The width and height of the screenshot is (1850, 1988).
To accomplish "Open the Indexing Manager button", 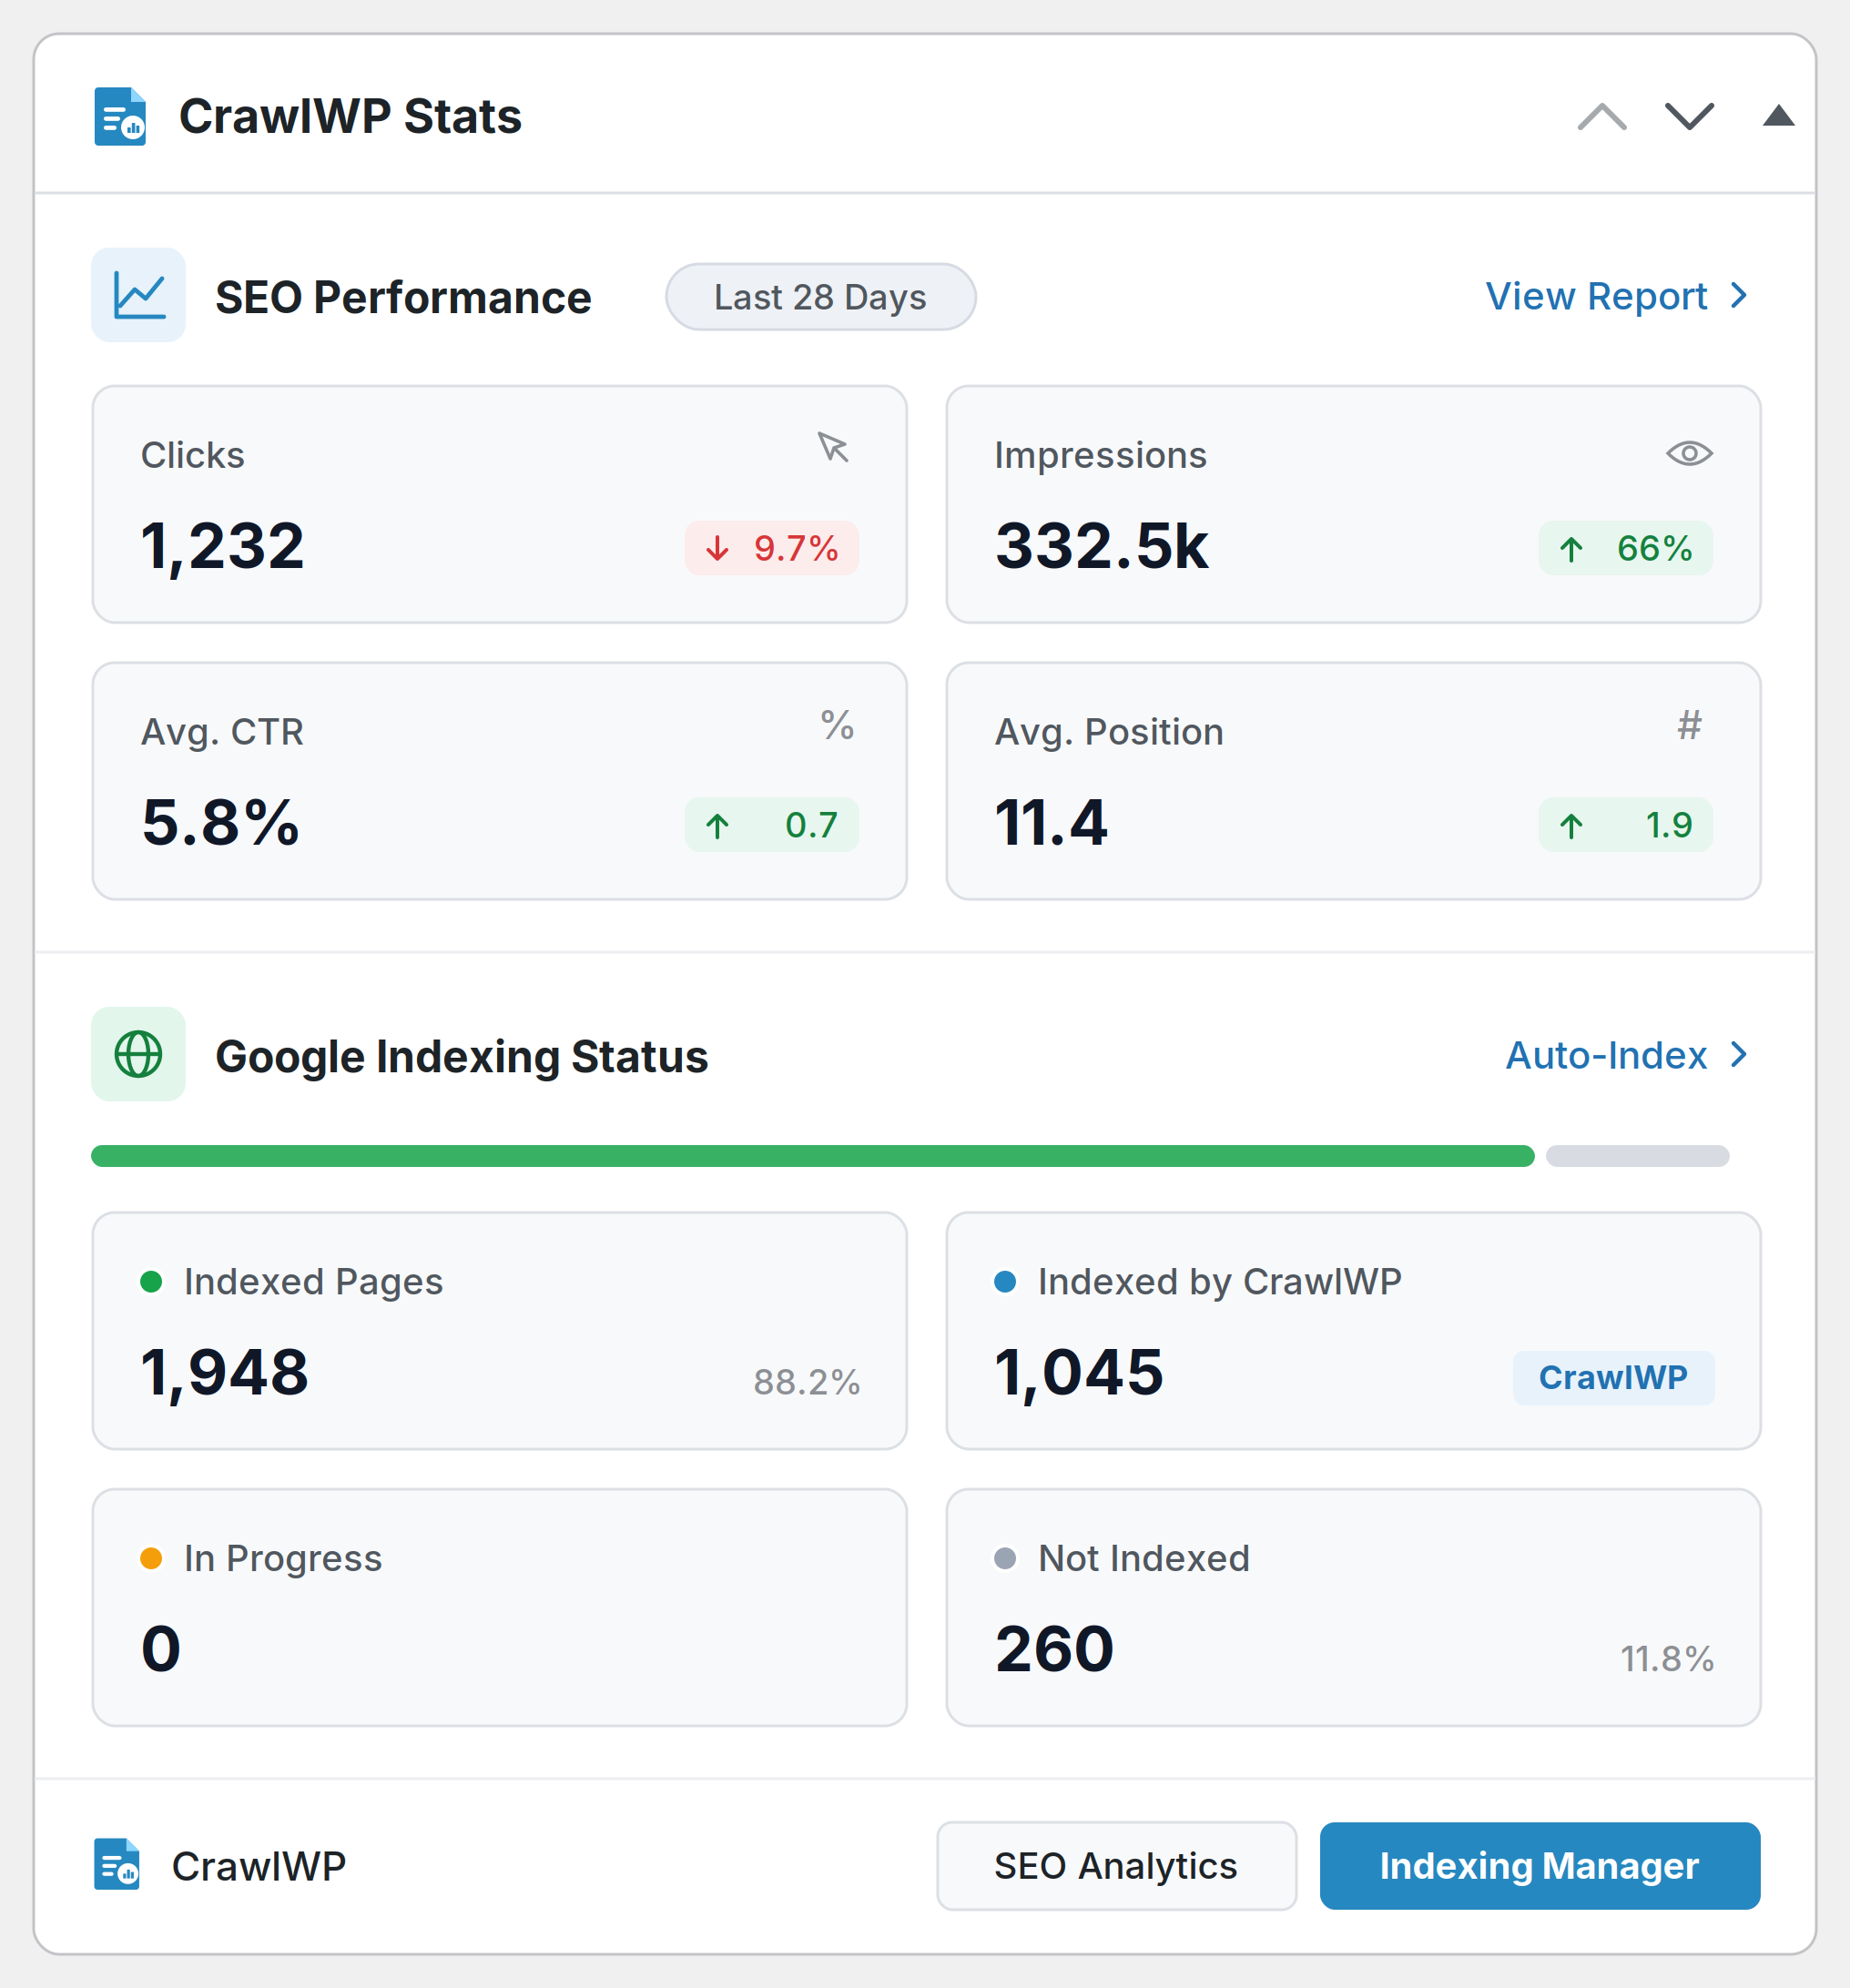I will pos(1539,1866).
